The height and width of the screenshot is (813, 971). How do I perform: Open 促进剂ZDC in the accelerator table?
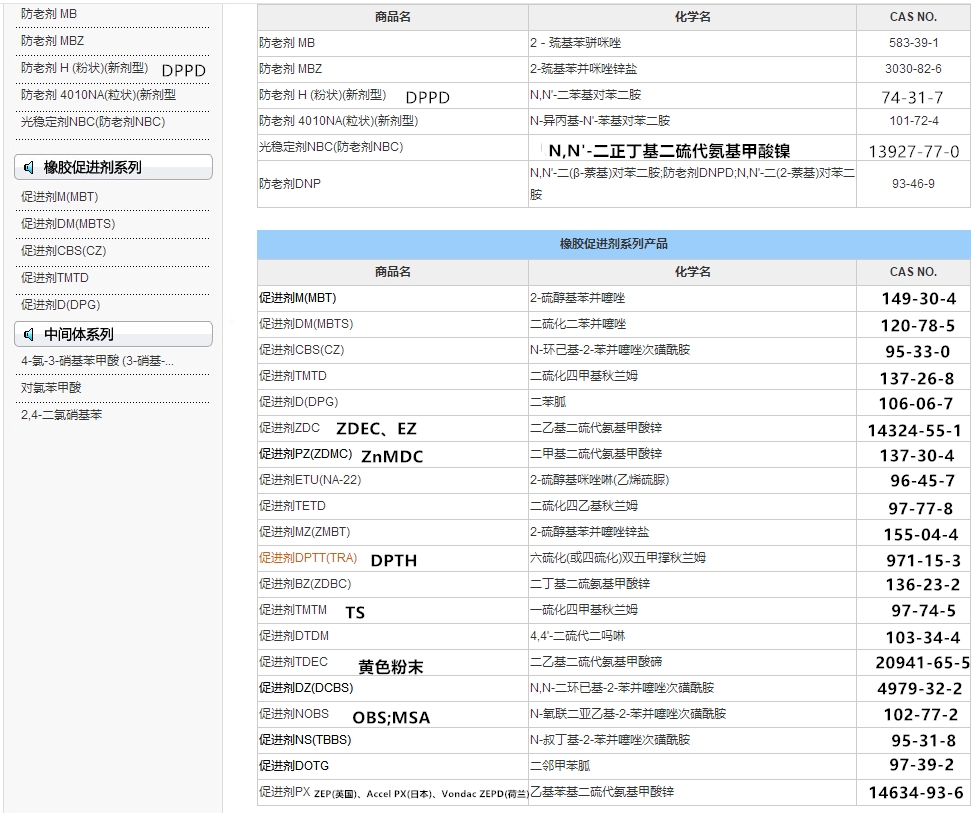click(x=289, y=428)
